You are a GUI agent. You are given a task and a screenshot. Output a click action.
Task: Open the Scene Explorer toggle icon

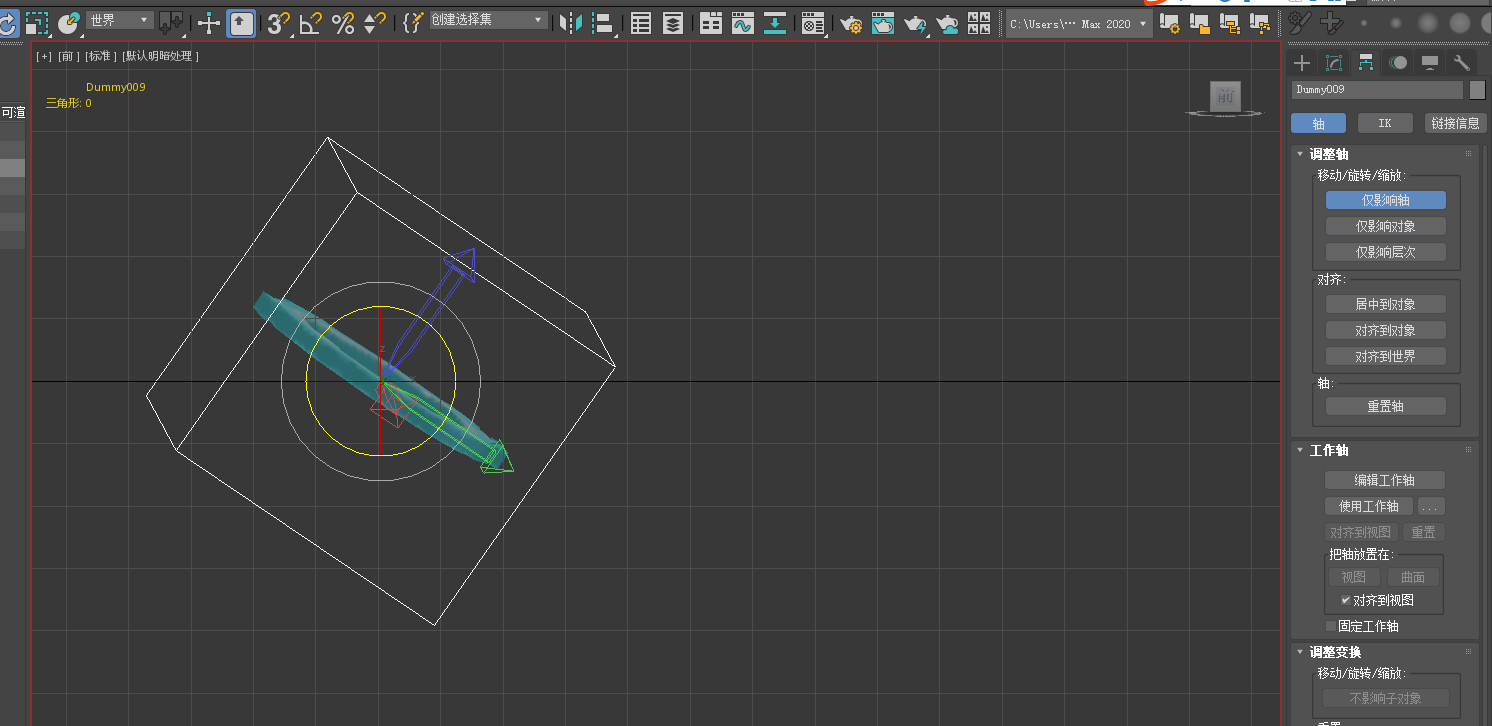(641, 24)
